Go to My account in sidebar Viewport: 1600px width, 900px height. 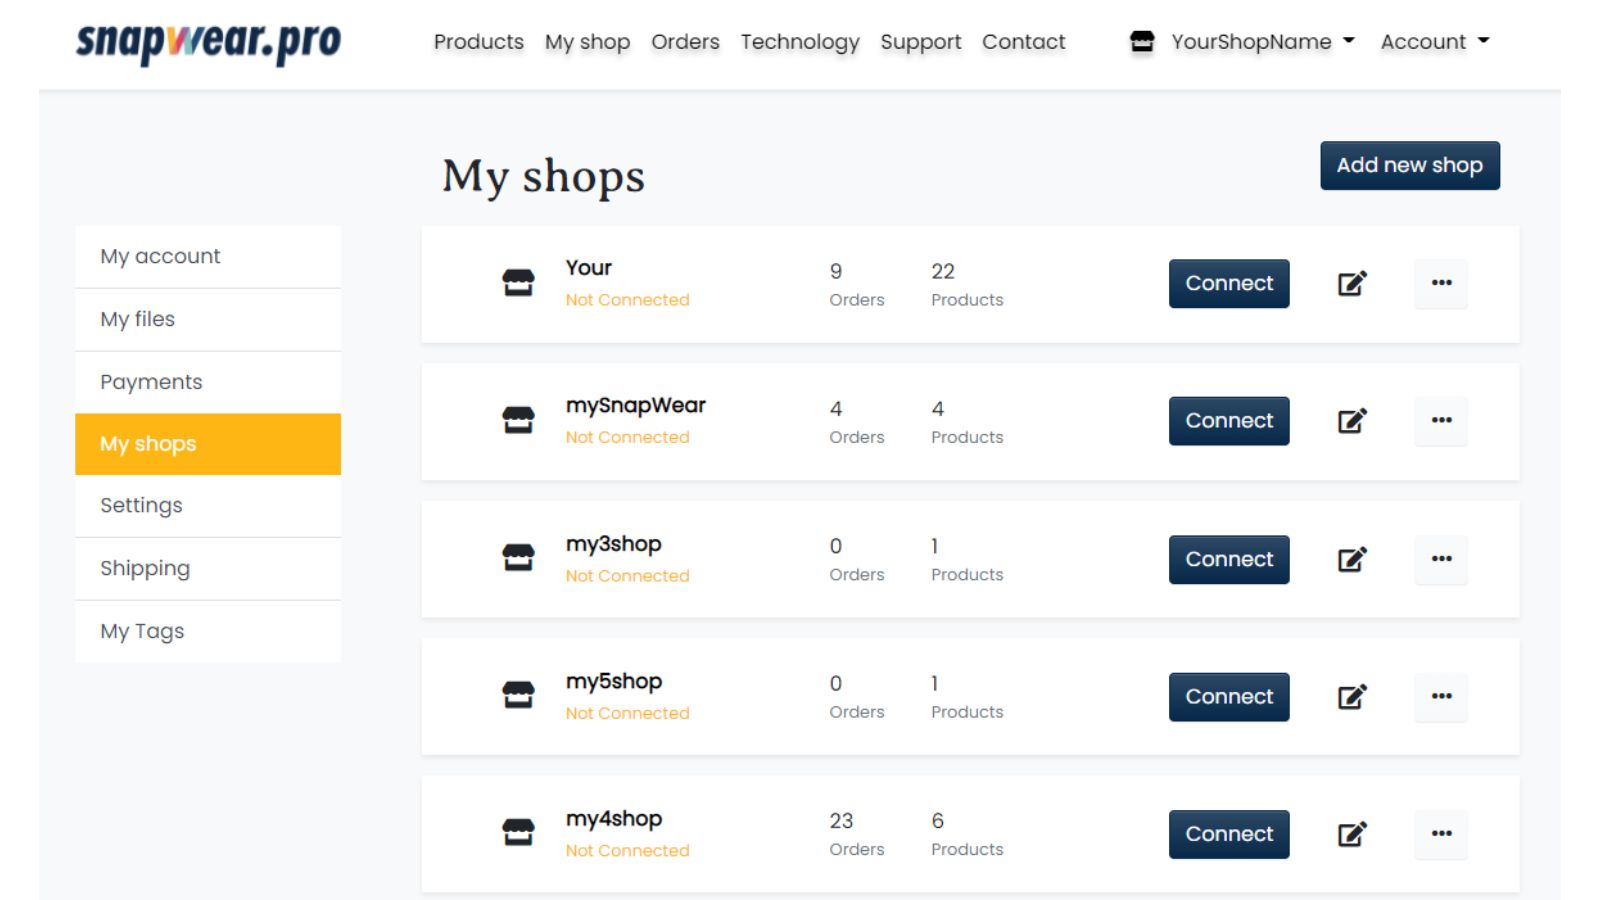208,257
